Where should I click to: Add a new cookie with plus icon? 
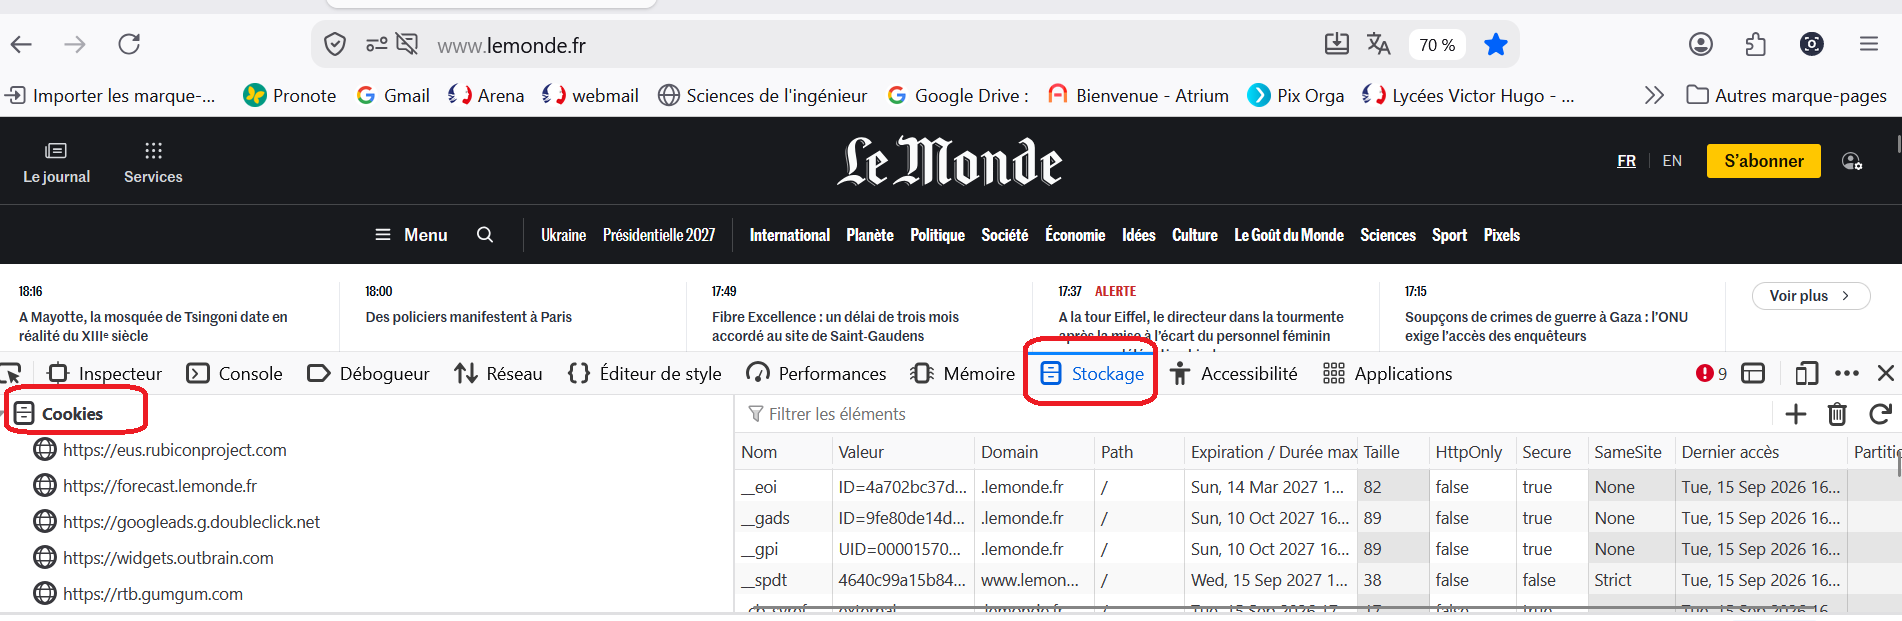(x=1796, y=414)
